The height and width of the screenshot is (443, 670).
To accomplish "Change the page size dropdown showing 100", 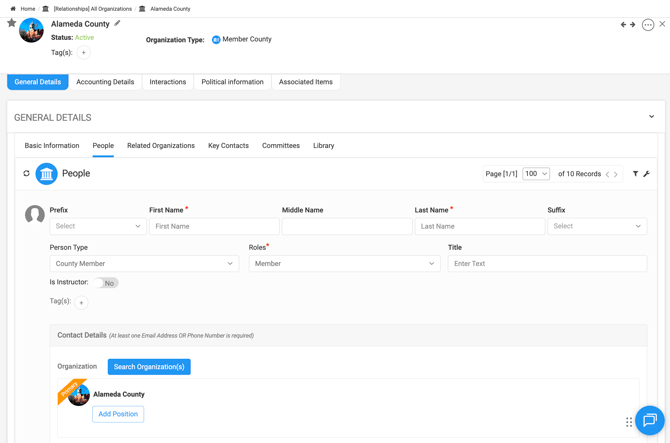I will pos(536,174).
